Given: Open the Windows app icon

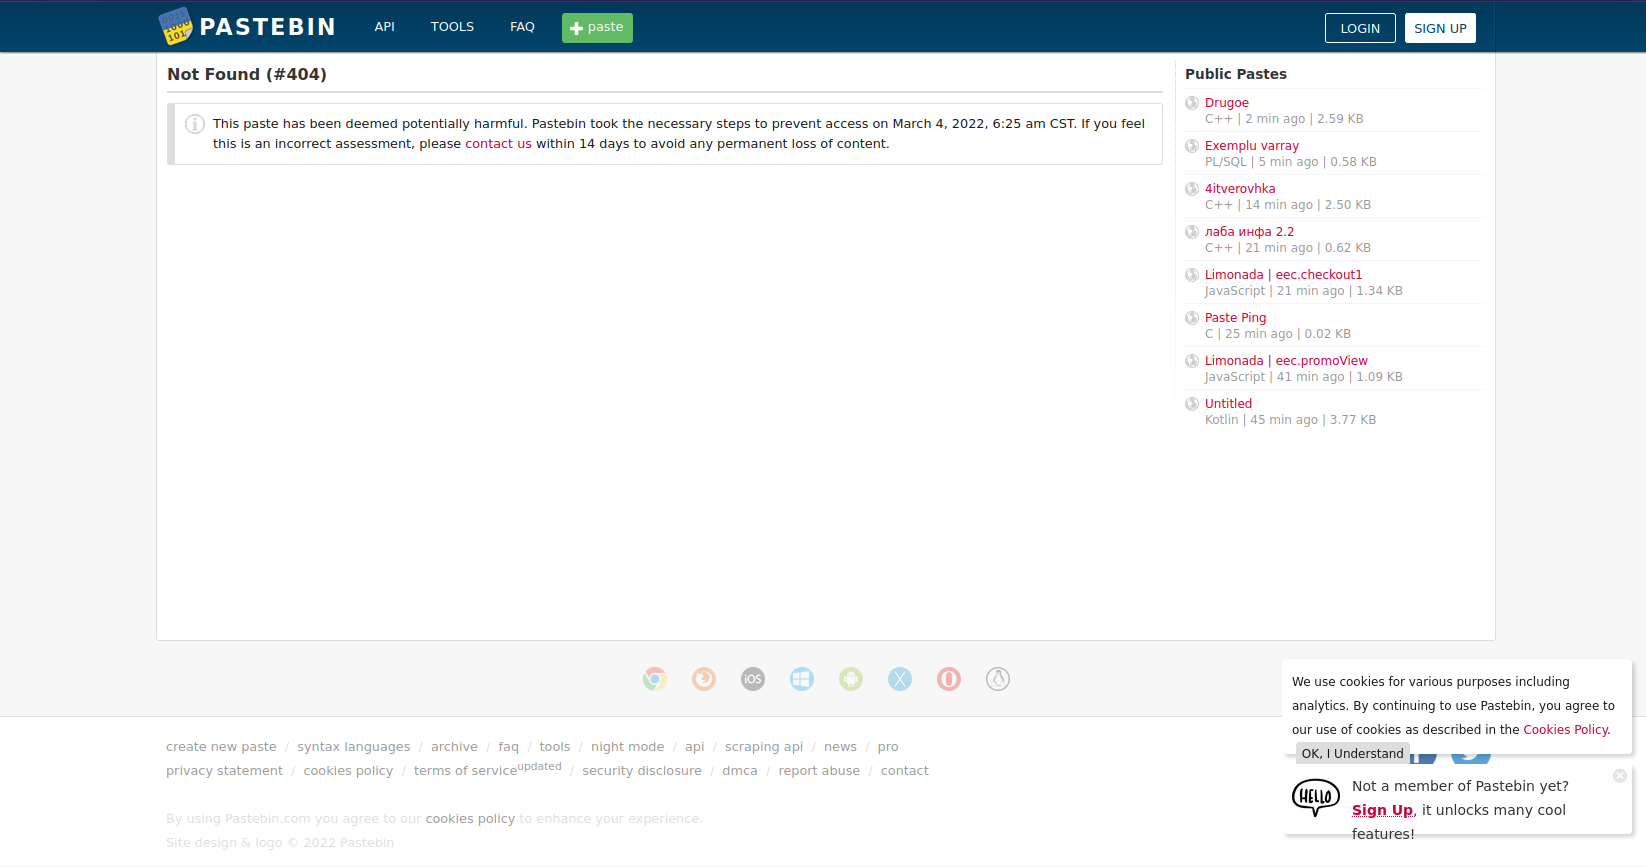Looking at the screenshot, I should (802, 679).
